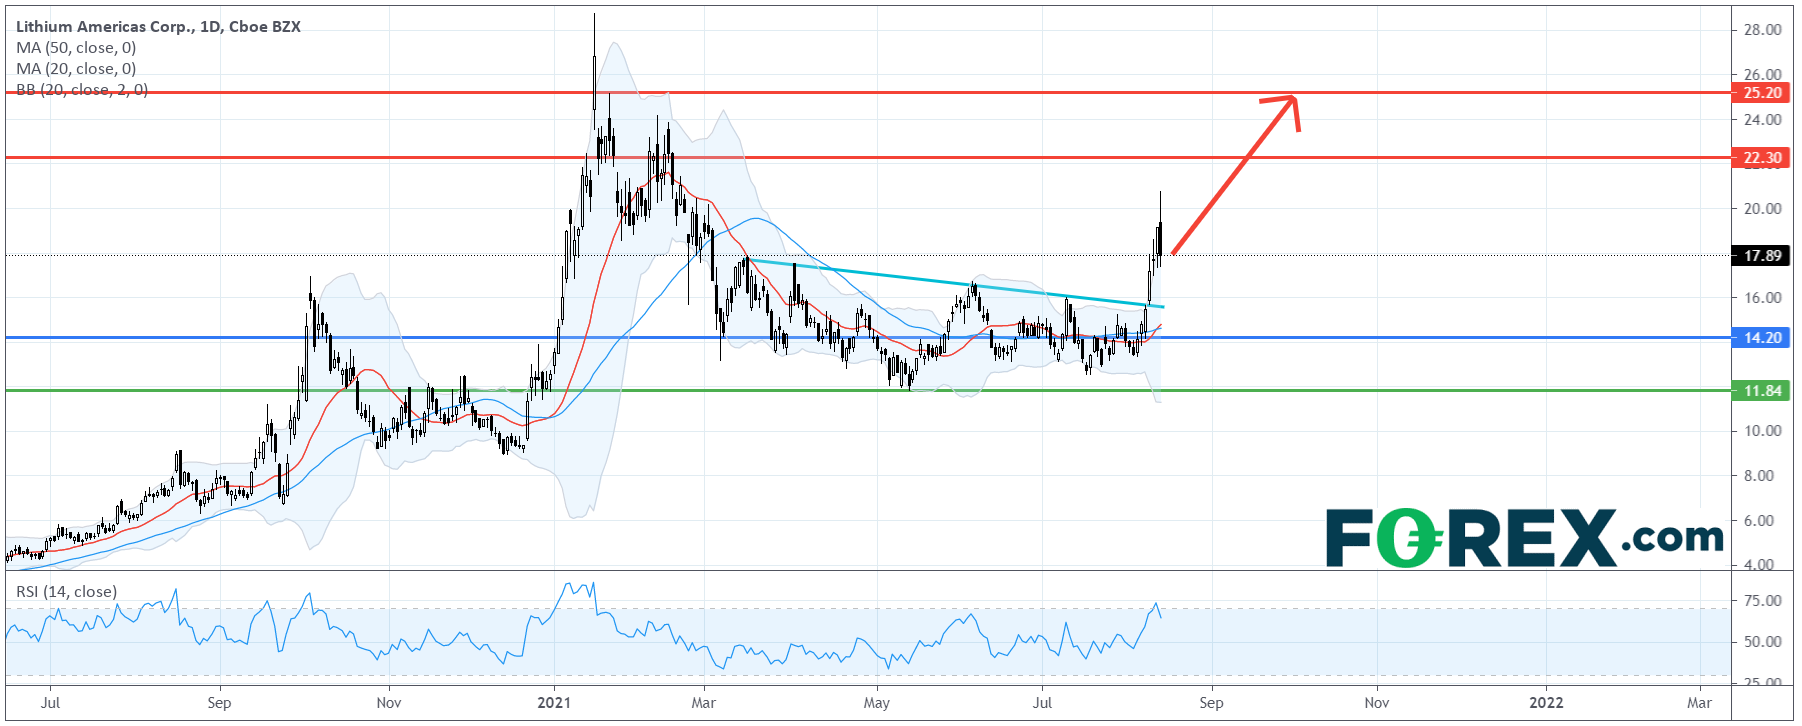Toggle the BB (20, close, 2, 0) legend
The height and width of the screenshot is (726, 1802).
point(82,90)
